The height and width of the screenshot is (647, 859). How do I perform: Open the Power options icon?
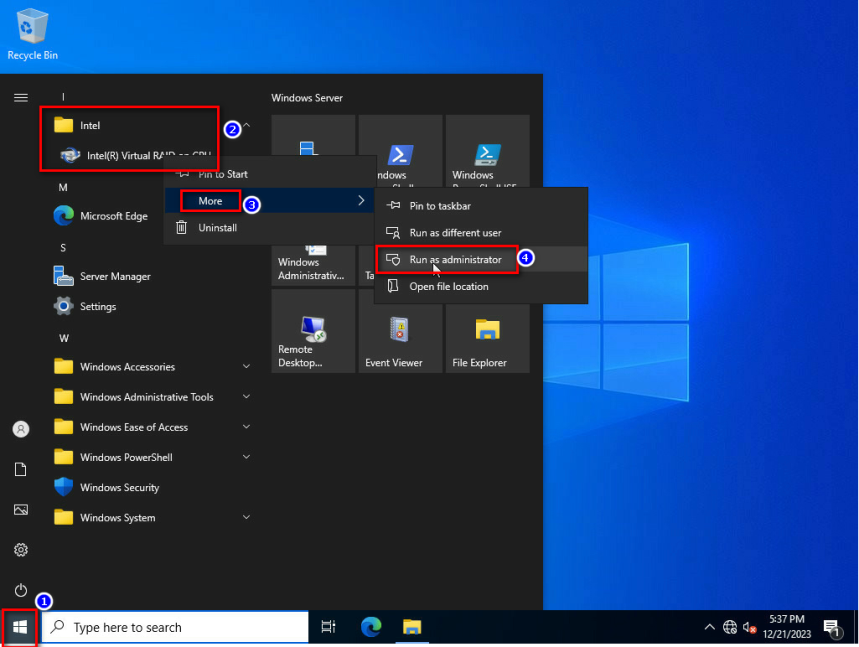[x=21, y=590]
